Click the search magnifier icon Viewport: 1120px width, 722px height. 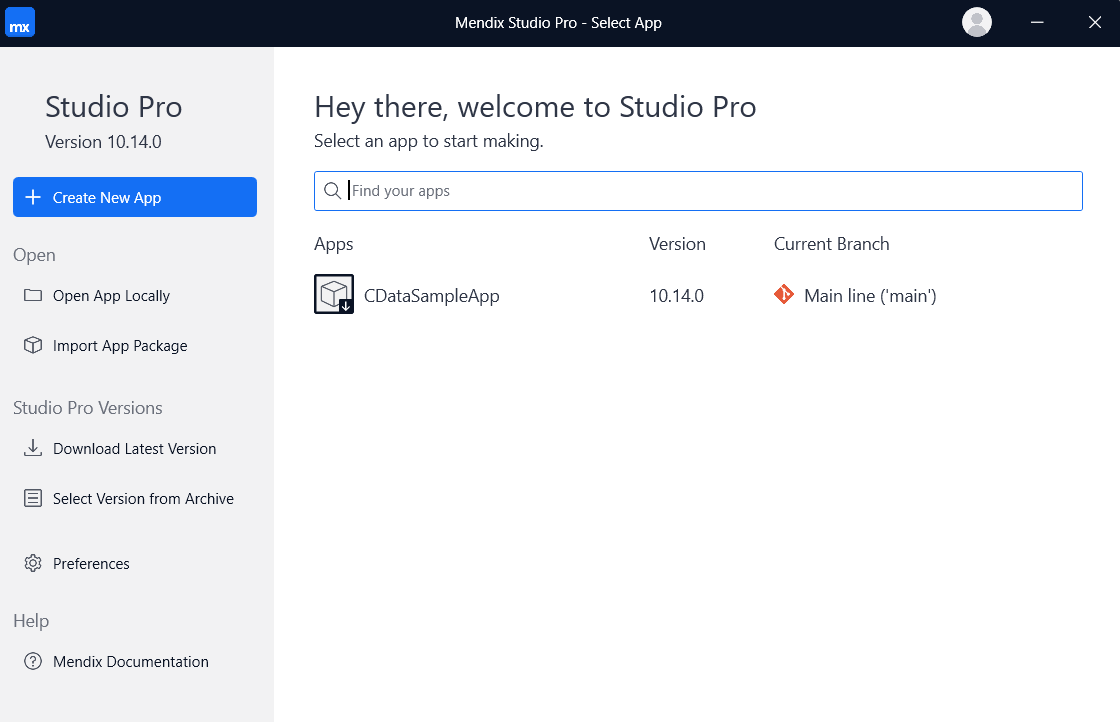[x=333, y=191]
